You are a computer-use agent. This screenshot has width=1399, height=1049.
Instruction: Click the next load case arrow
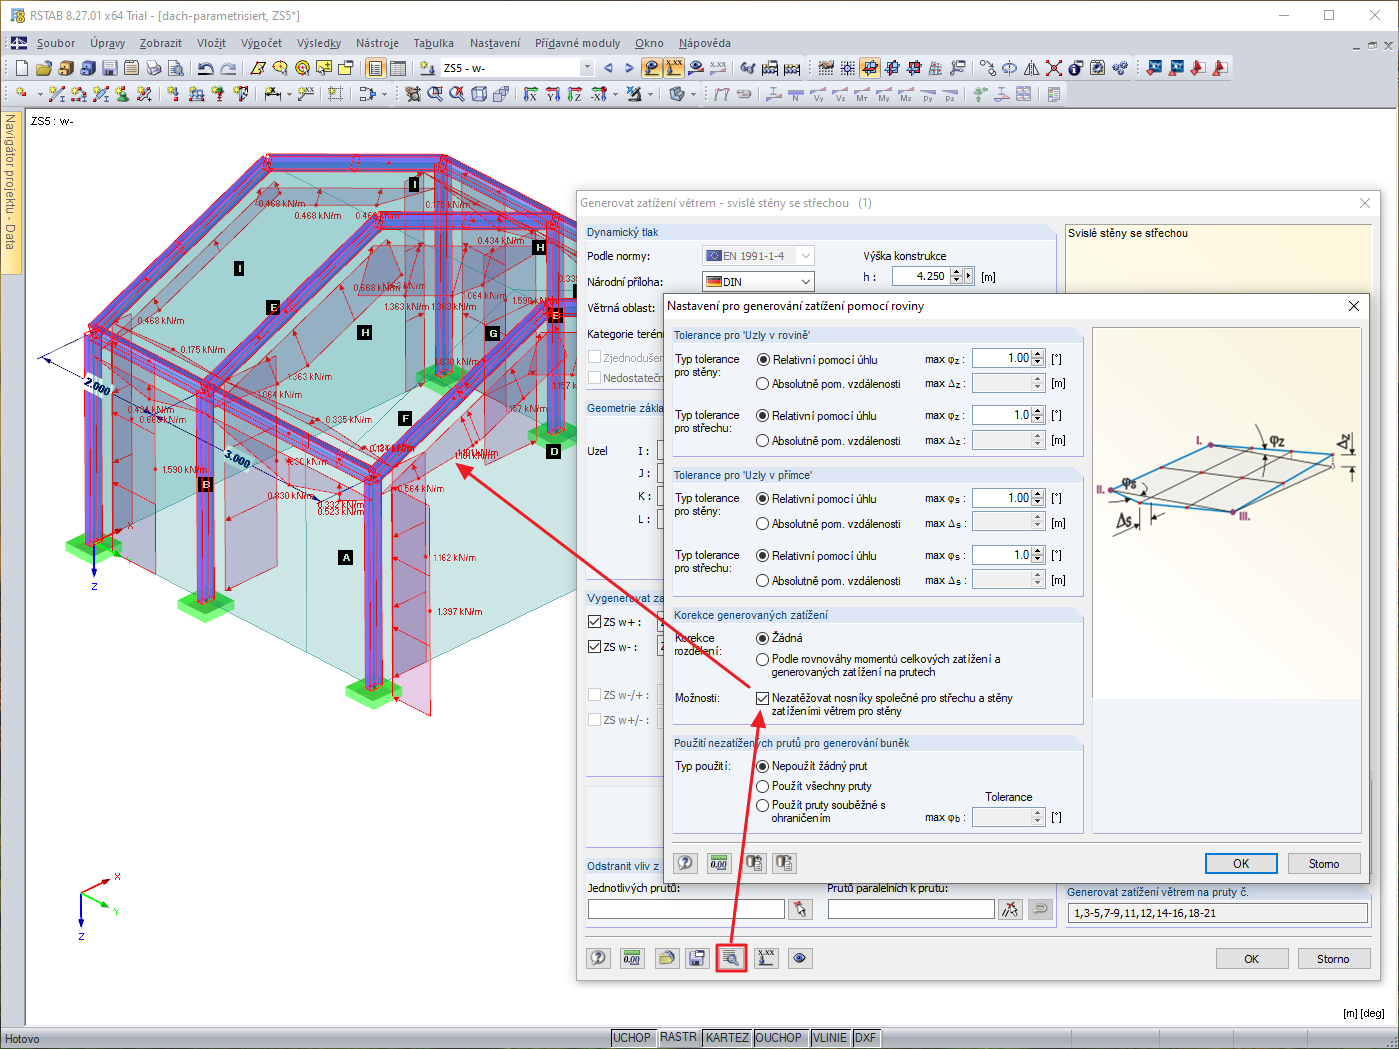tap(629, 68)
